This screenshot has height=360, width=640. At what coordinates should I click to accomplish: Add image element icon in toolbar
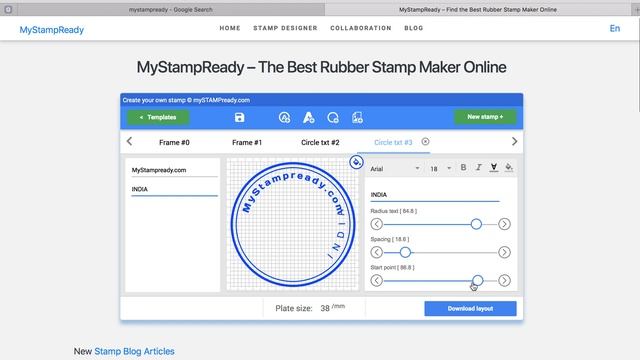[x=357, y=118]
